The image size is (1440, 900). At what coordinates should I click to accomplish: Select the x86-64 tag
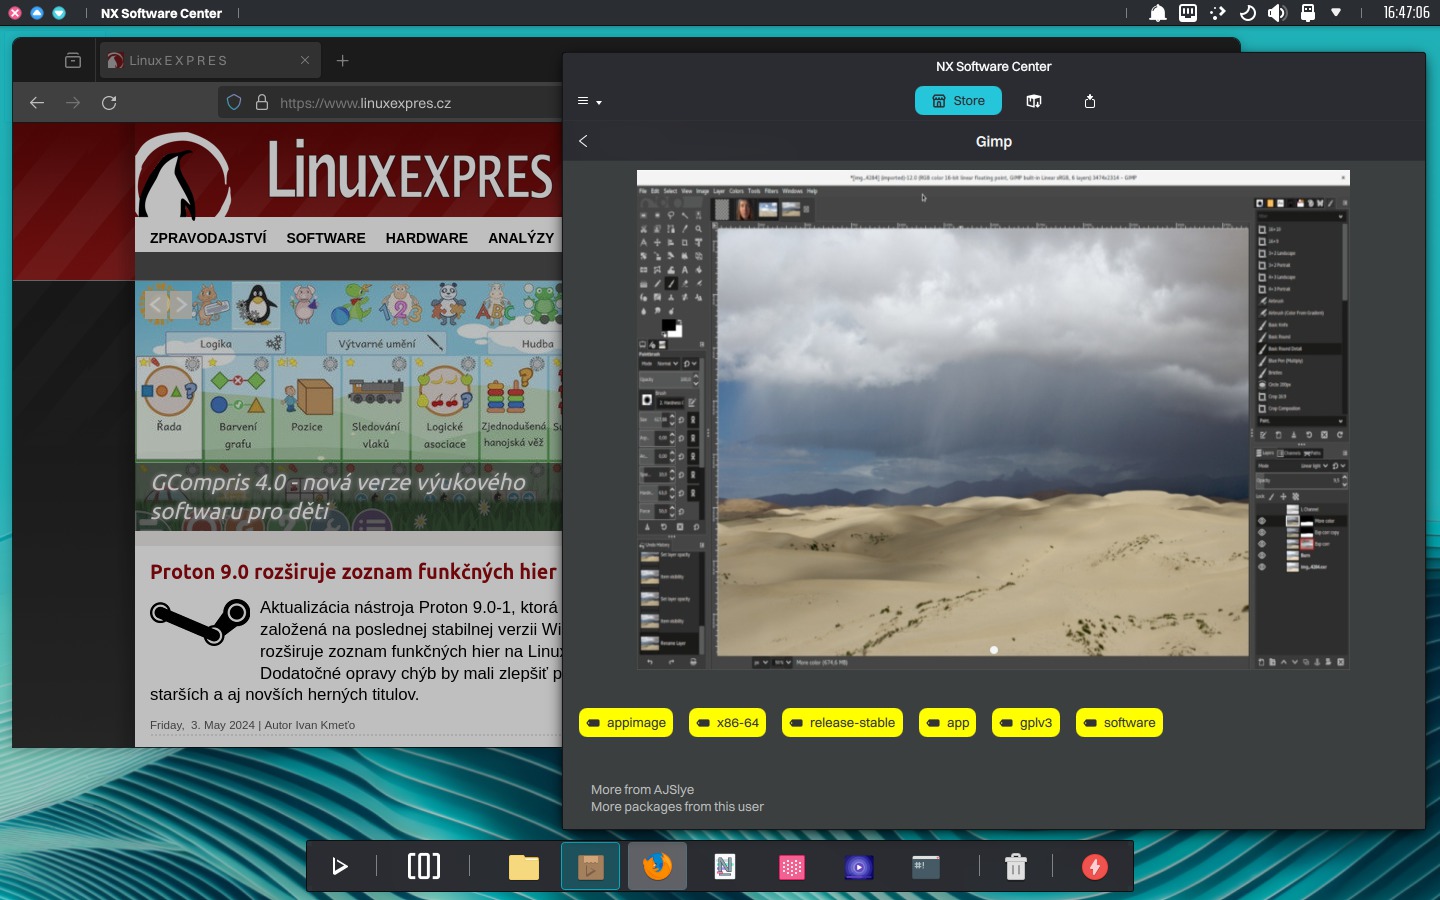(x=727, y=723)
